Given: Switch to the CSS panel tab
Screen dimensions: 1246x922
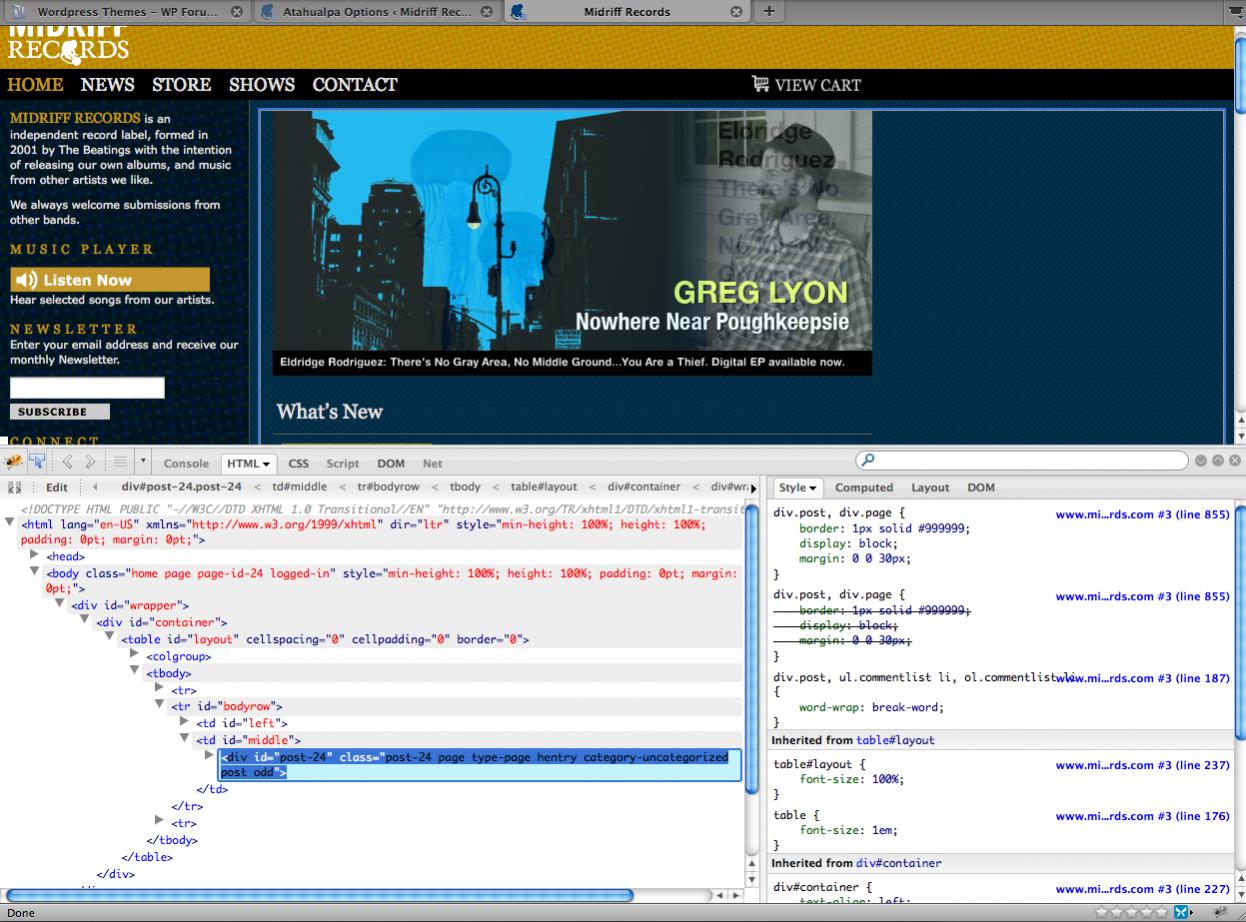Looking at the screenshot, I should pyautogui.click(x=298, y=463).
